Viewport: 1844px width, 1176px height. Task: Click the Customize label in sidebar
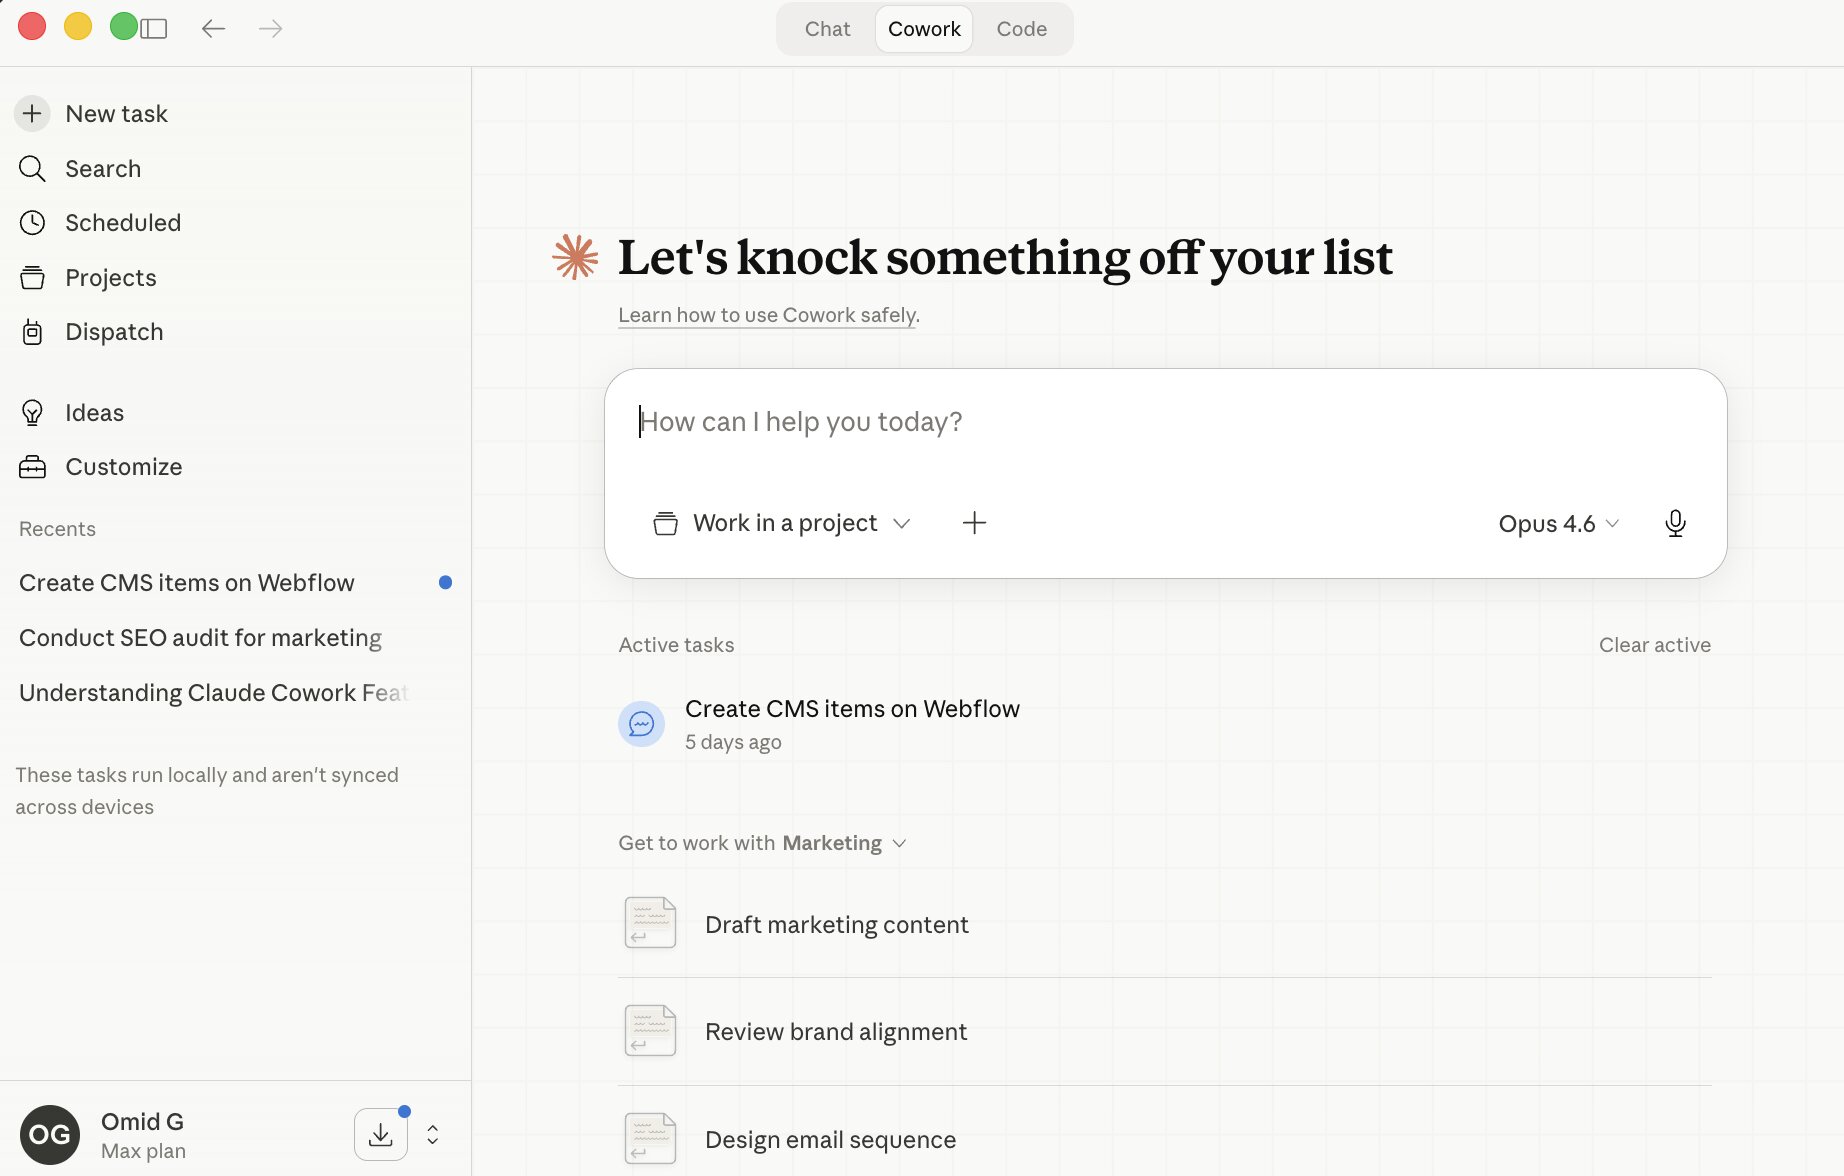[123, 467]
